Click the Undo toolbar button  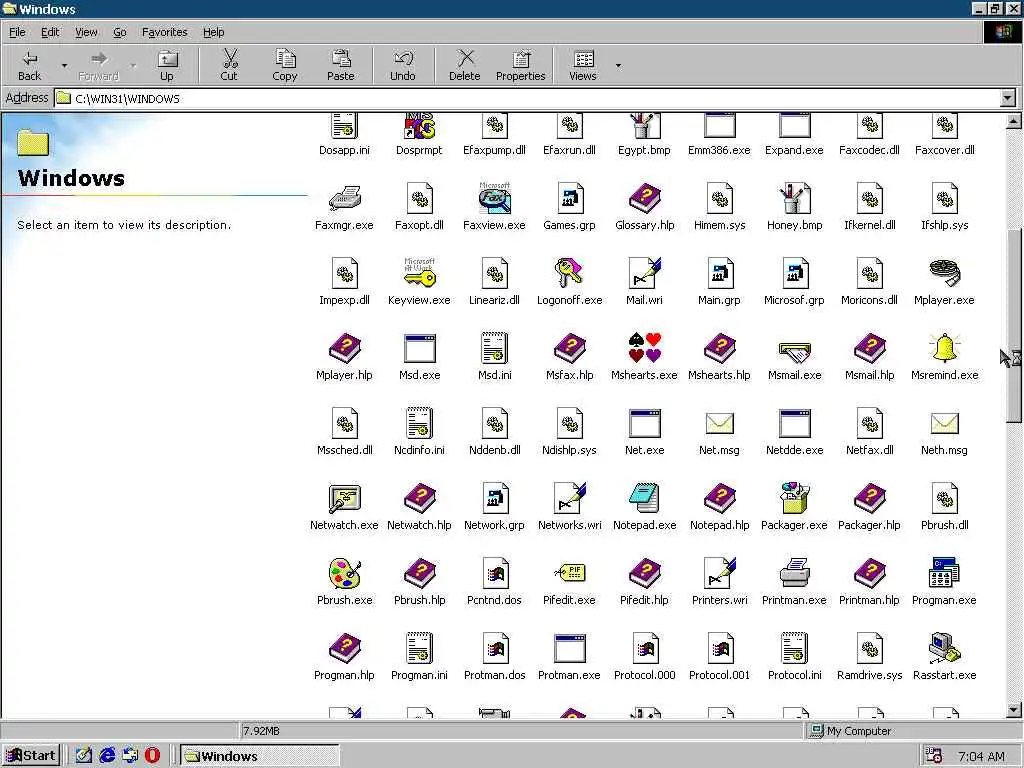coord(403,65)
